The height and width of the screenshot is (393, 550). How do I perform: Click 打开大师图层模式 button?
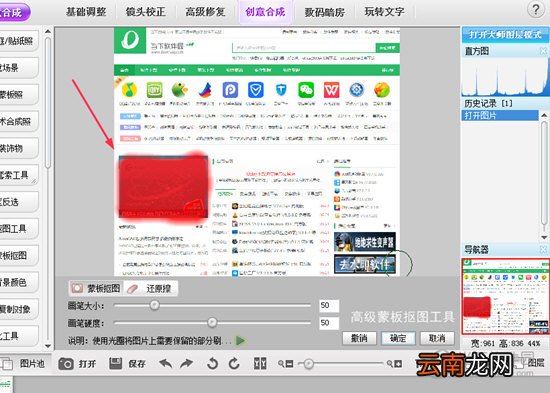(x=505, y=35)
